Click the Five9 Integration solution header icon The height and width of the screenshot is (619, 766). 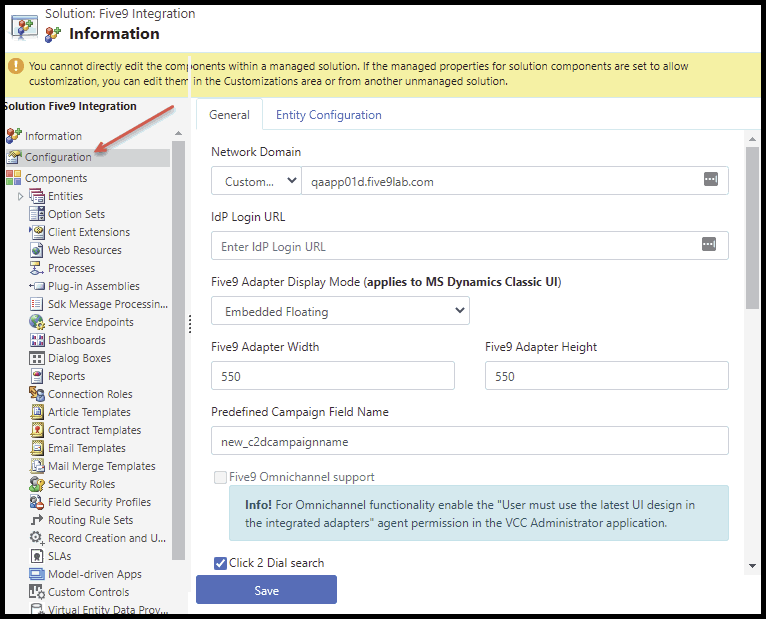click(x=24, y=27)
